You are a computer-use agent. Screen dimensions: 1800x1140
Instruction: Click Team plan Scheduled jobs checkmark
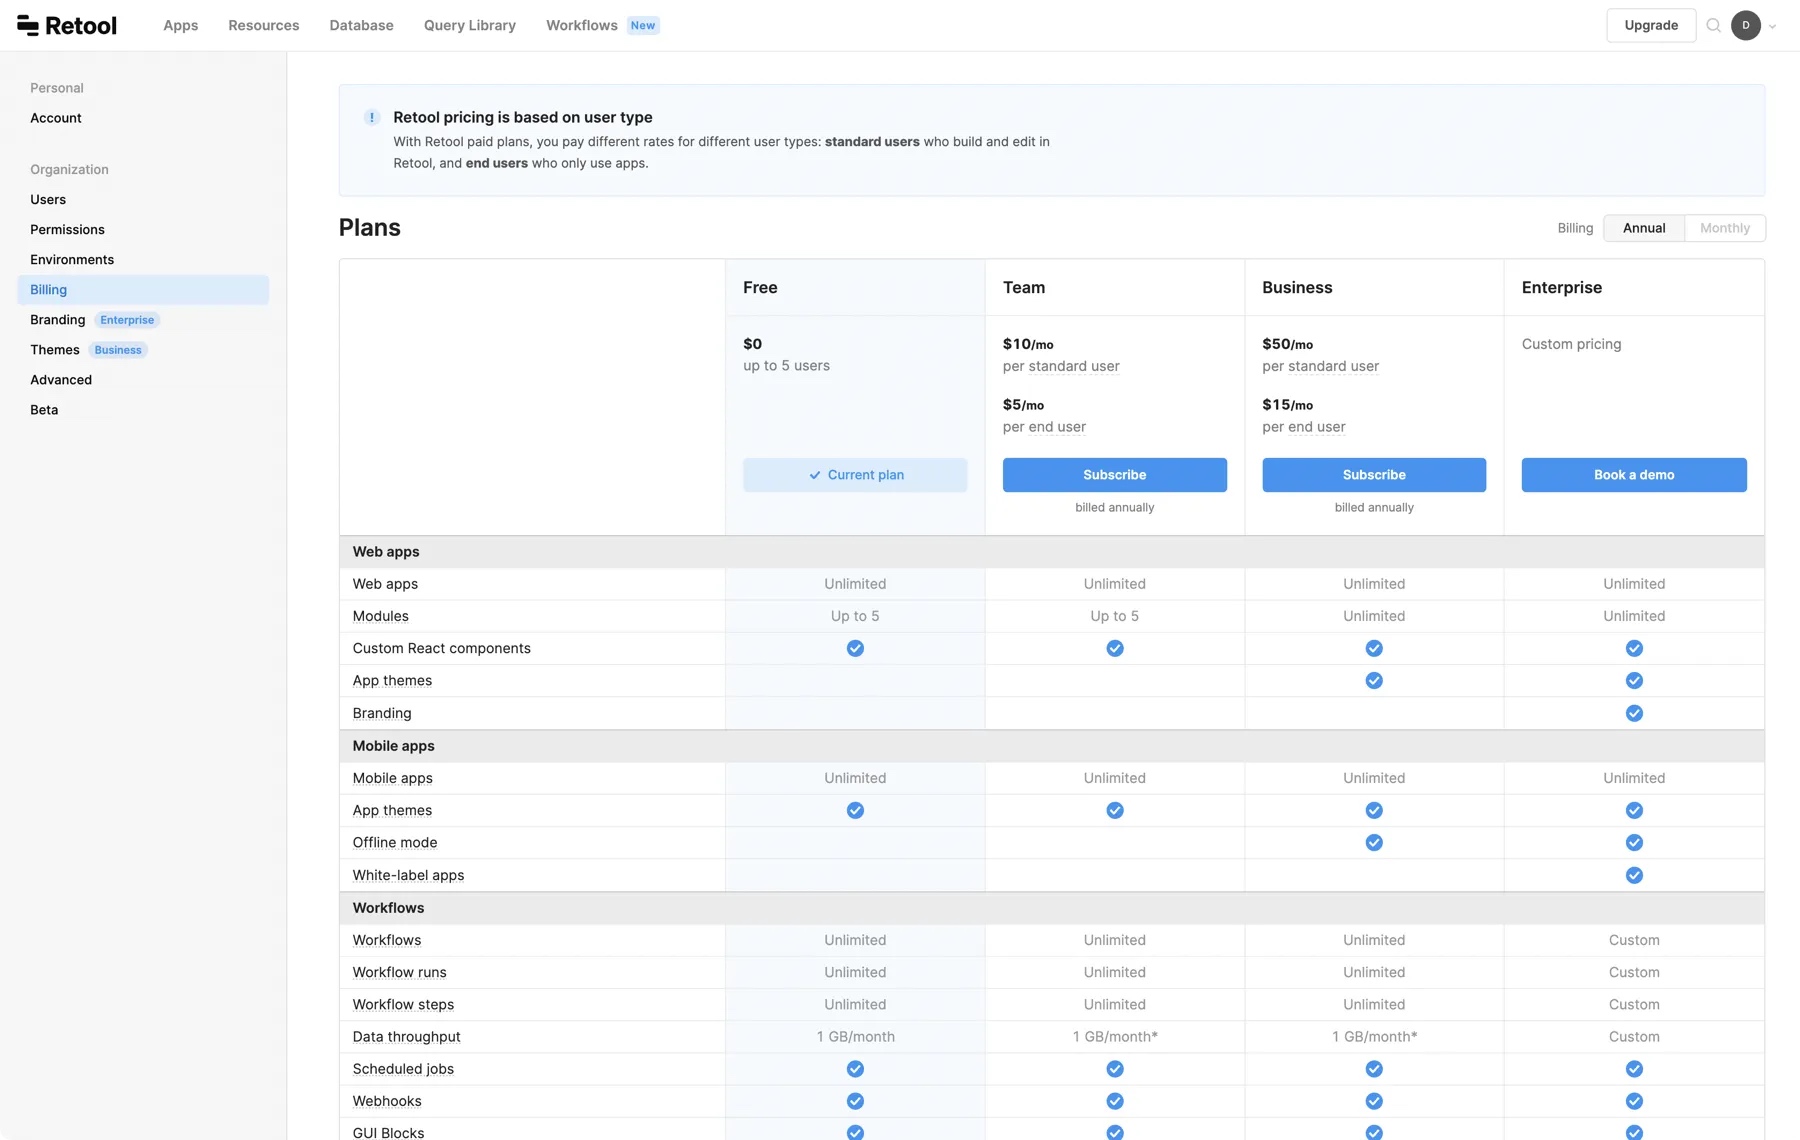[1114, 1069]
